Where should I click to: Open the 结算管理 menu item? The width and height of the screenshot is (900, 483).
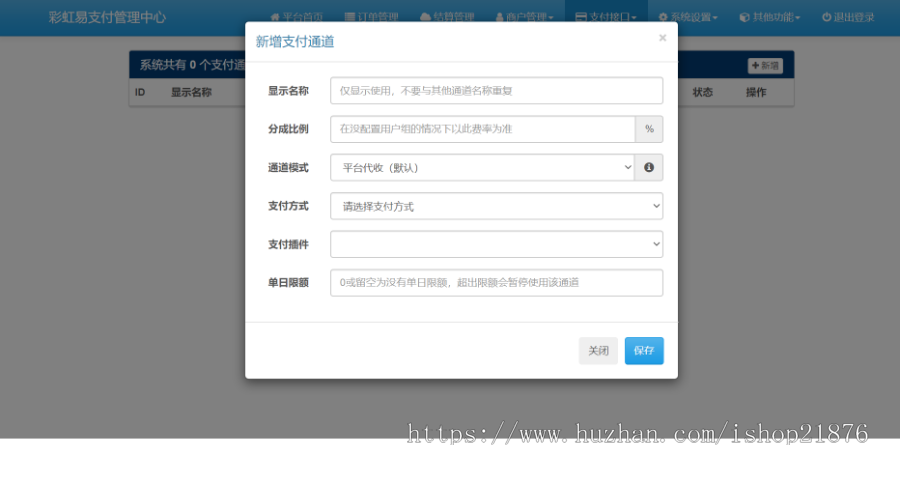point(447,17)
